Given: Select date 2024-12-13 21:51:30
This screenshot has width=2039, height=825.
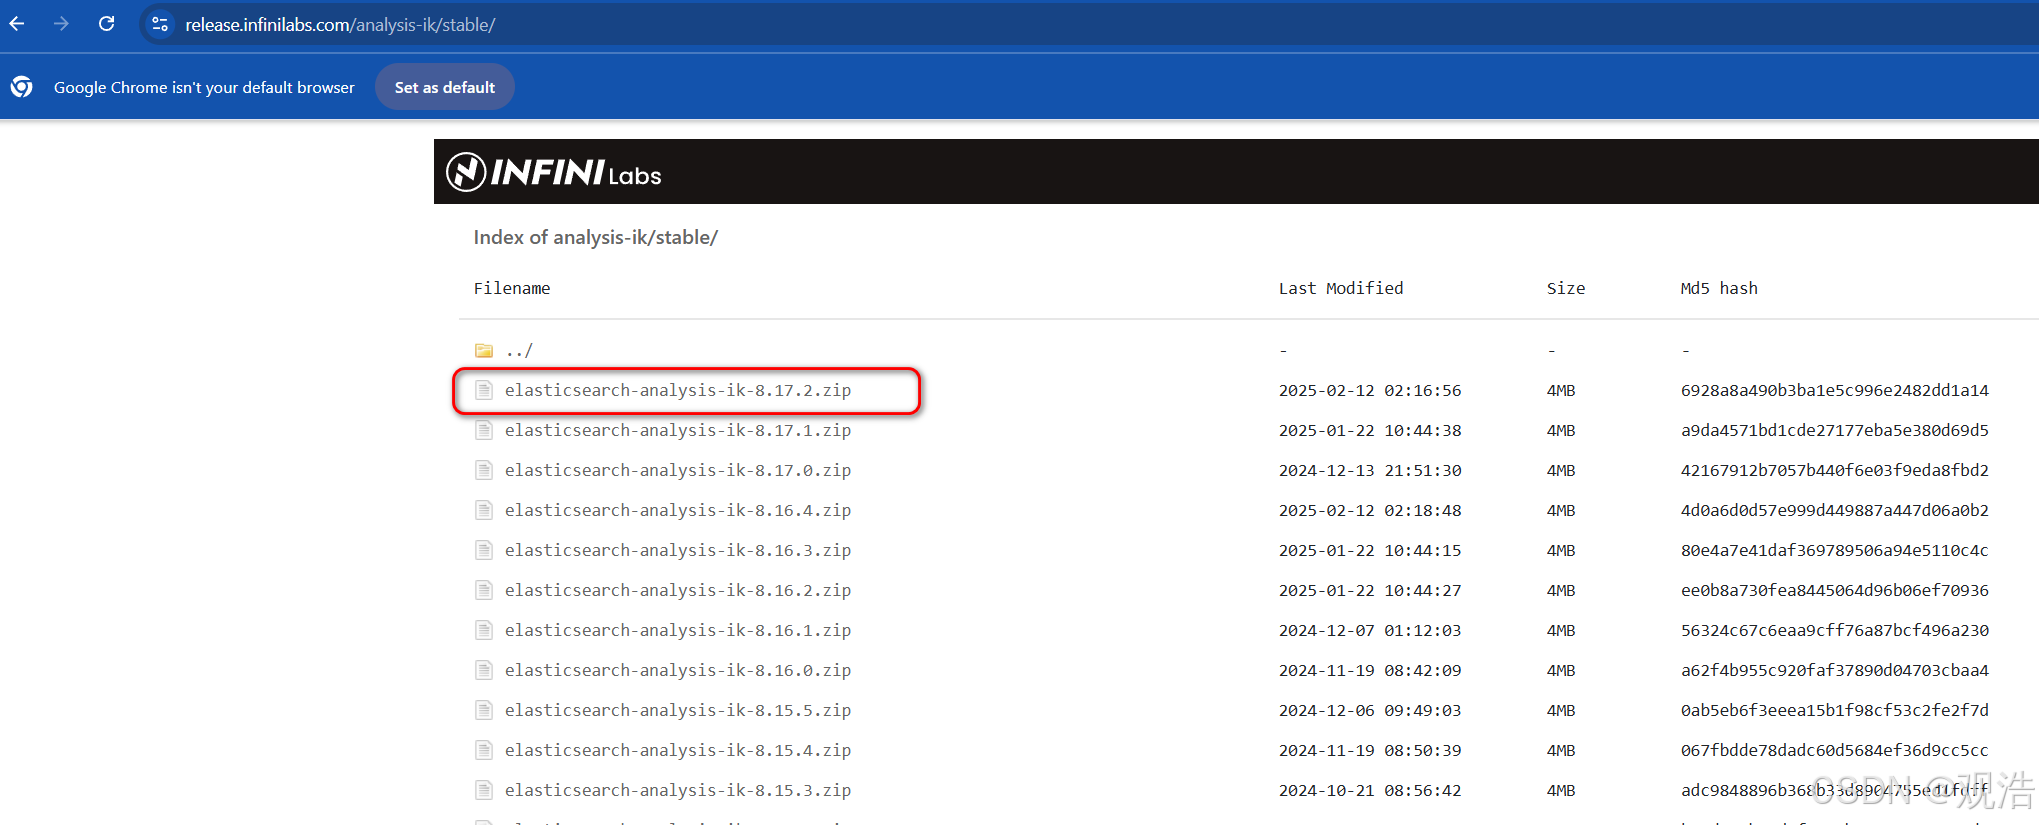Looking at the screenshot, I should pyautogui.click(x=1370, y=470).
